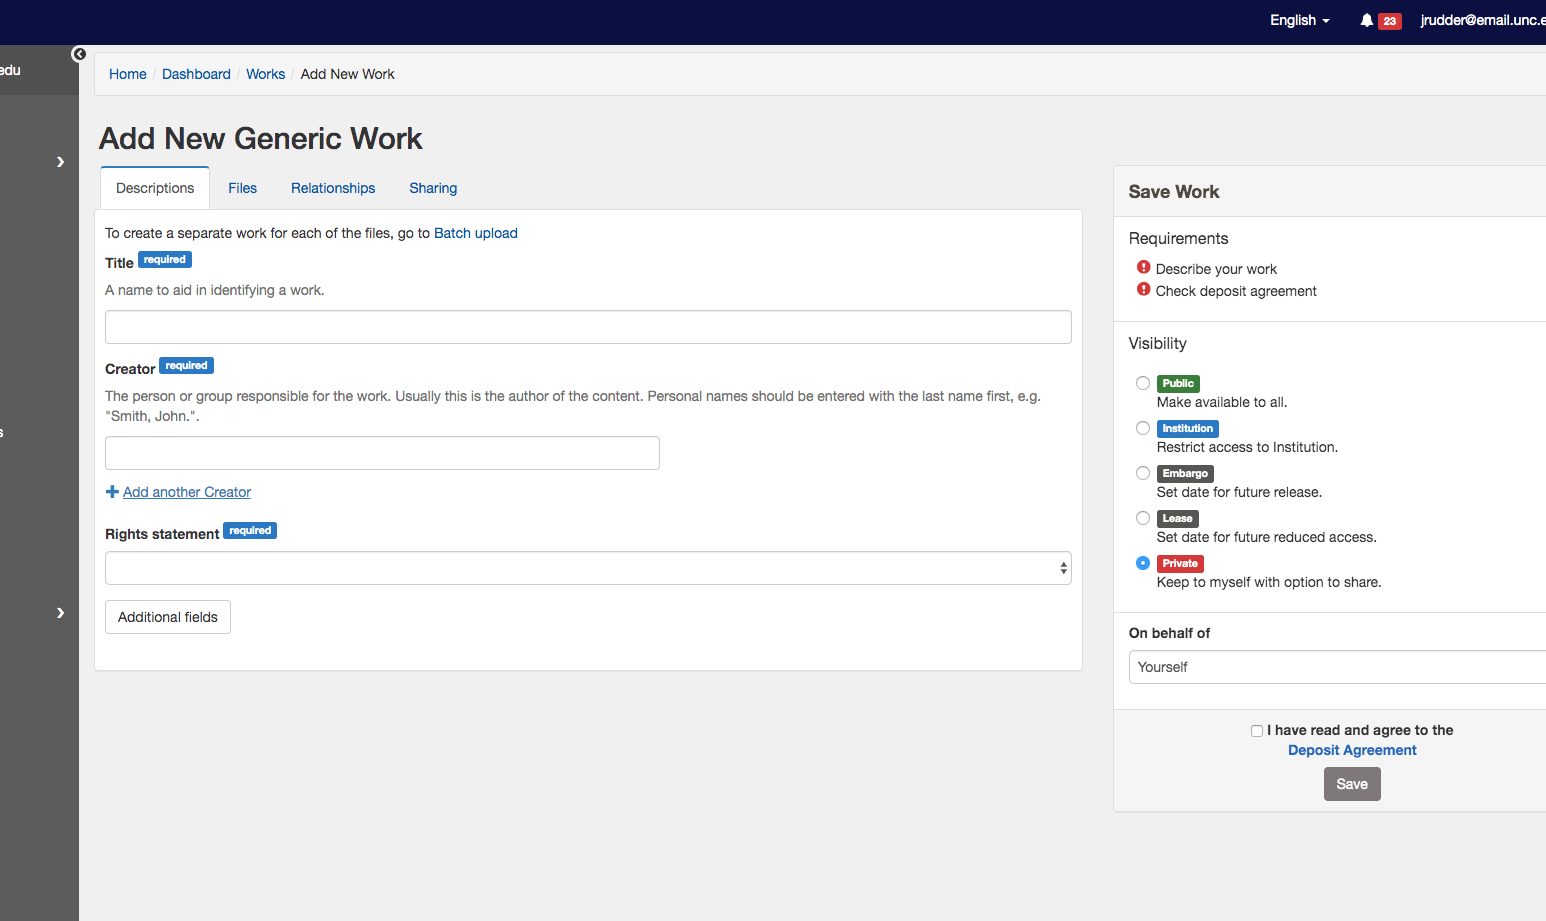Click the 'Add New Work' breadcrumb text
The image size is (1546, 921).
(348, 74)
